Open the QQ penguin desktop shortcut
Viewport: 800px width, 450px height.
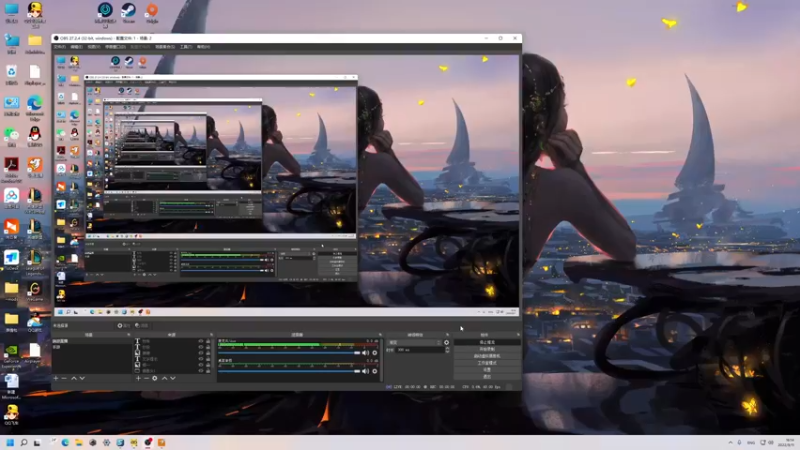[x=35, y=137]
